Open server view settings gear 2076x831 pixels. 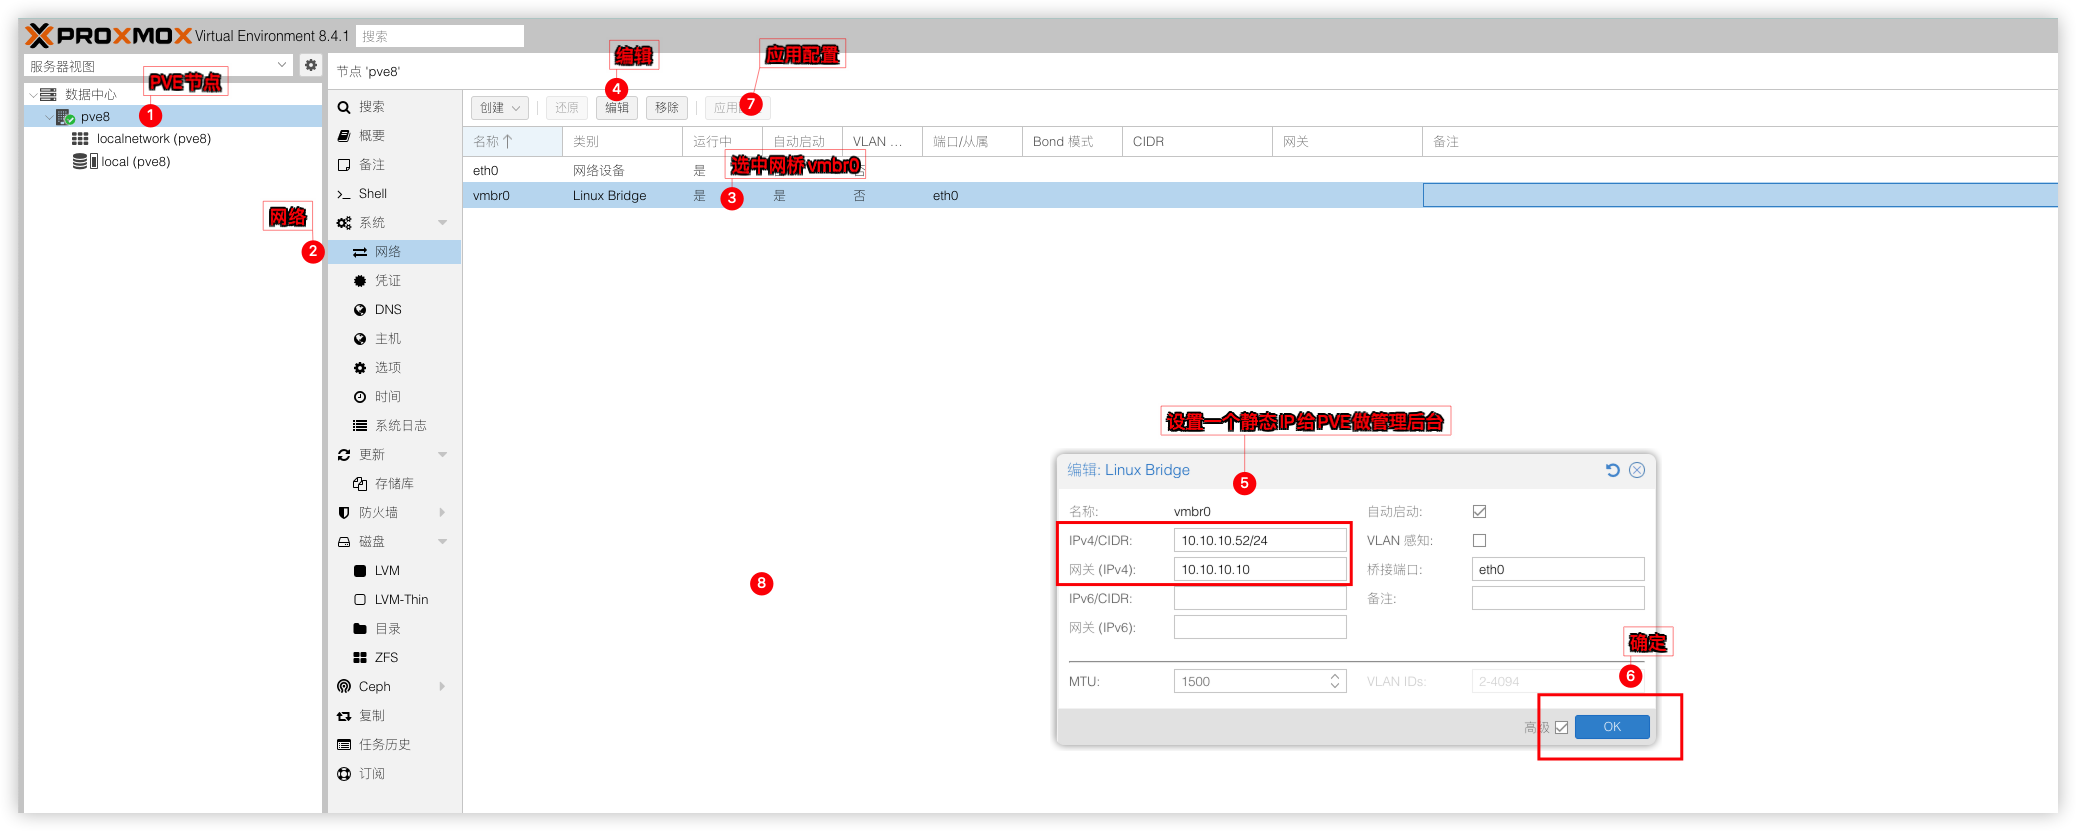pos(311,65)
